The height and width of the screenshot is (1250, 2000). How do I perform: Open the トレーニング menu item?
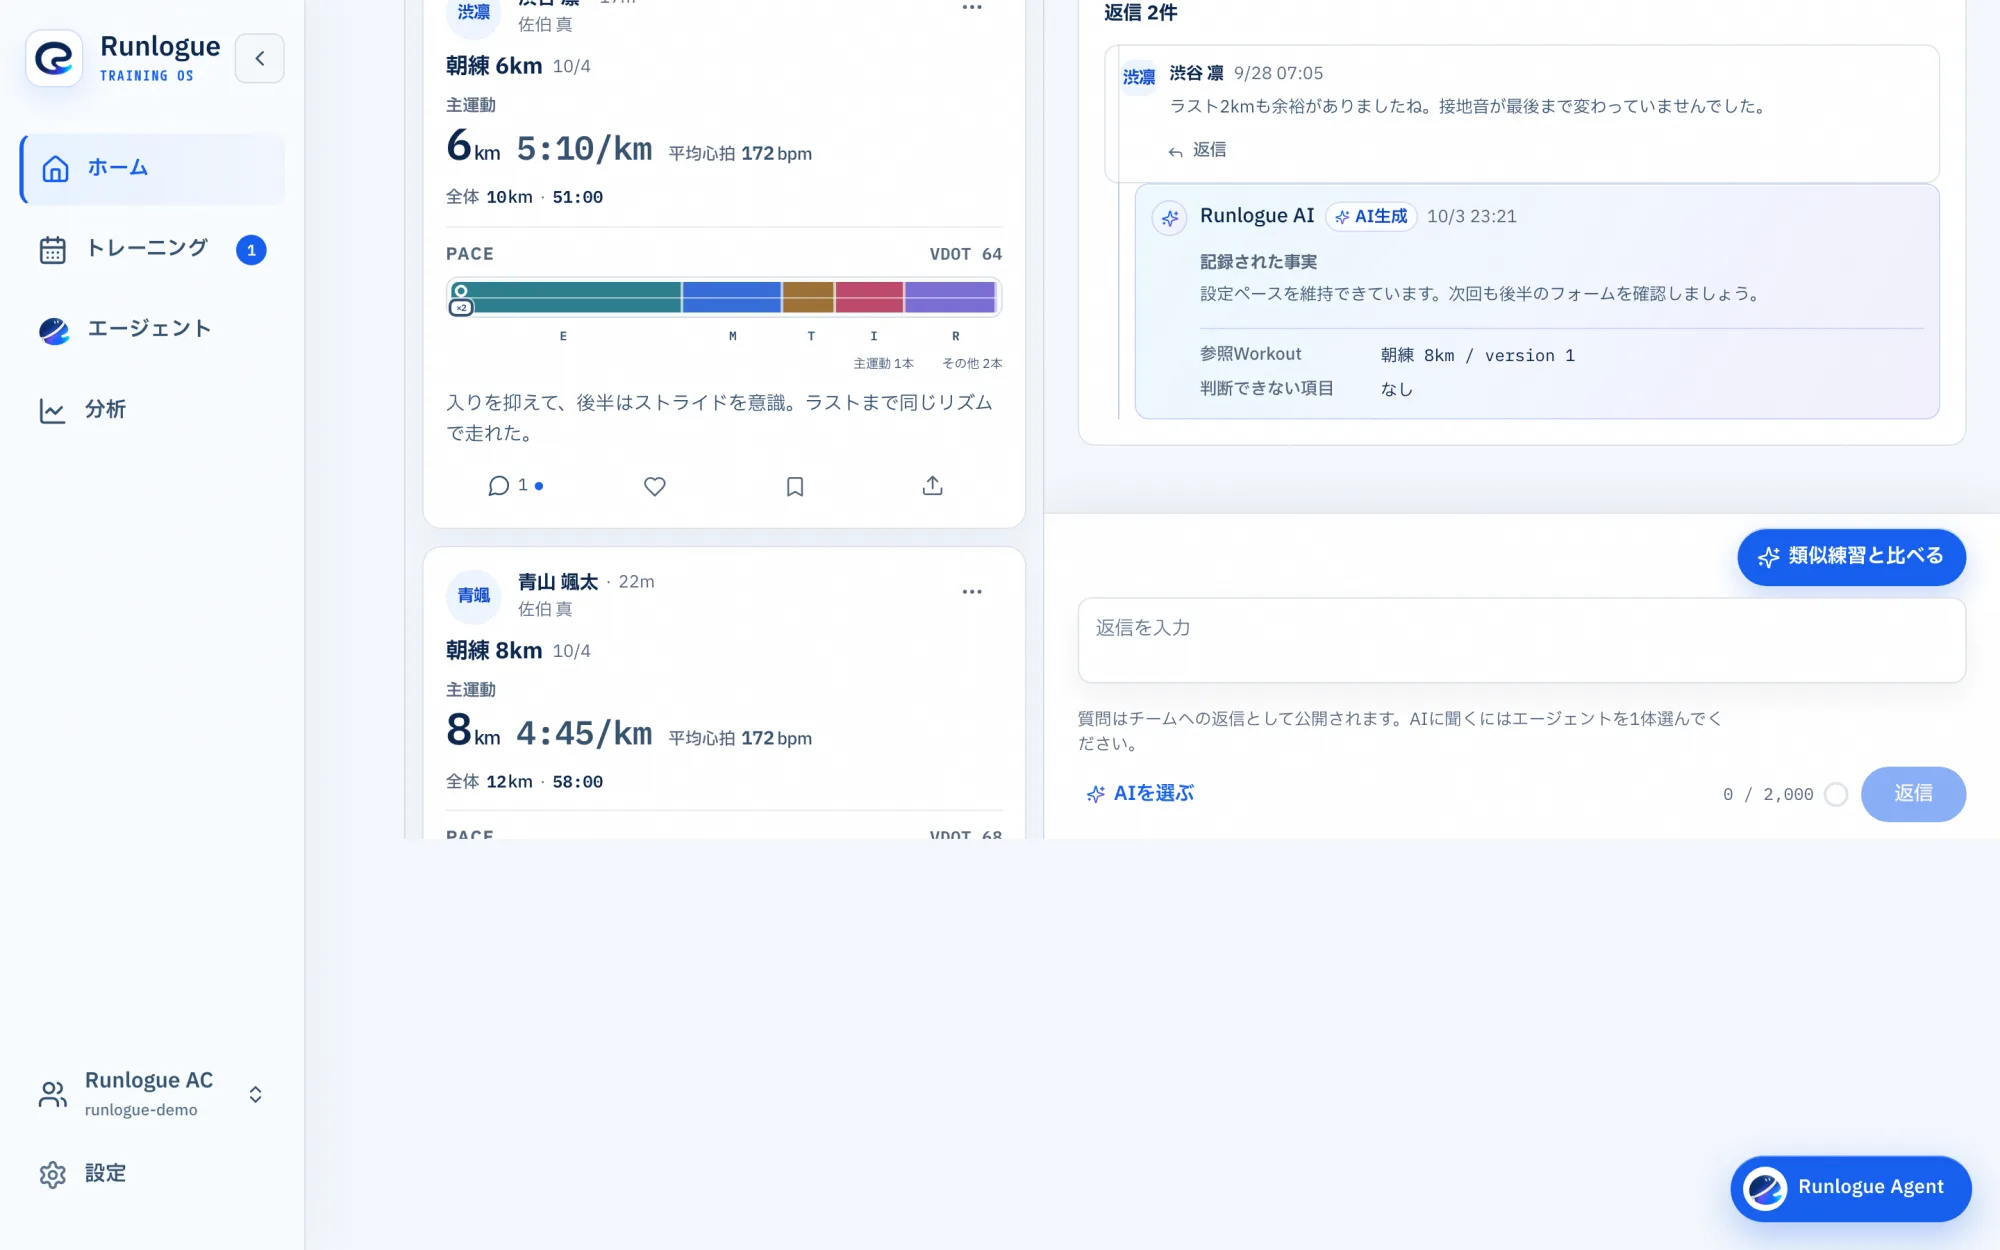tap(153, 249)
